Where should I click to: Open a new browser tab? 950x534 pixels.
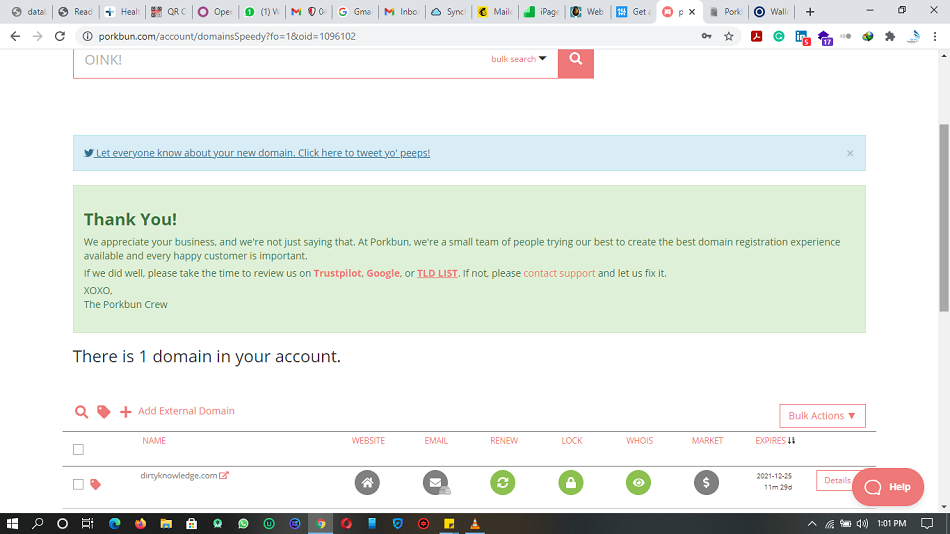810,12
